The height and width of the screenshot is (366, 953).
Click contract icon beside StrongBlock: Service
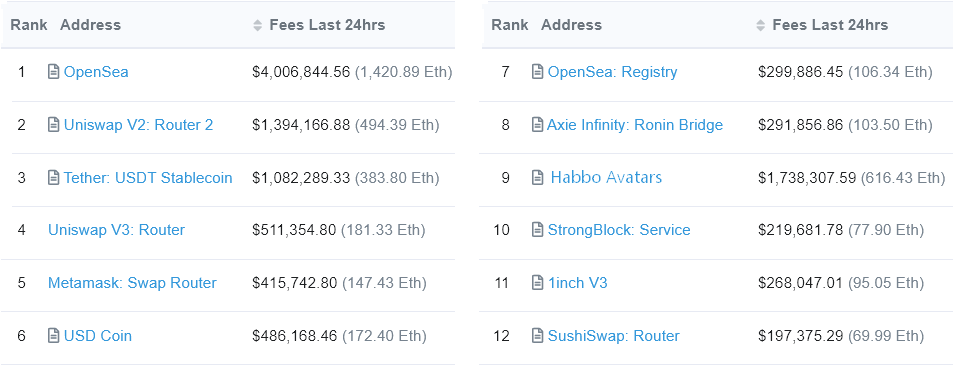(537, 230)
